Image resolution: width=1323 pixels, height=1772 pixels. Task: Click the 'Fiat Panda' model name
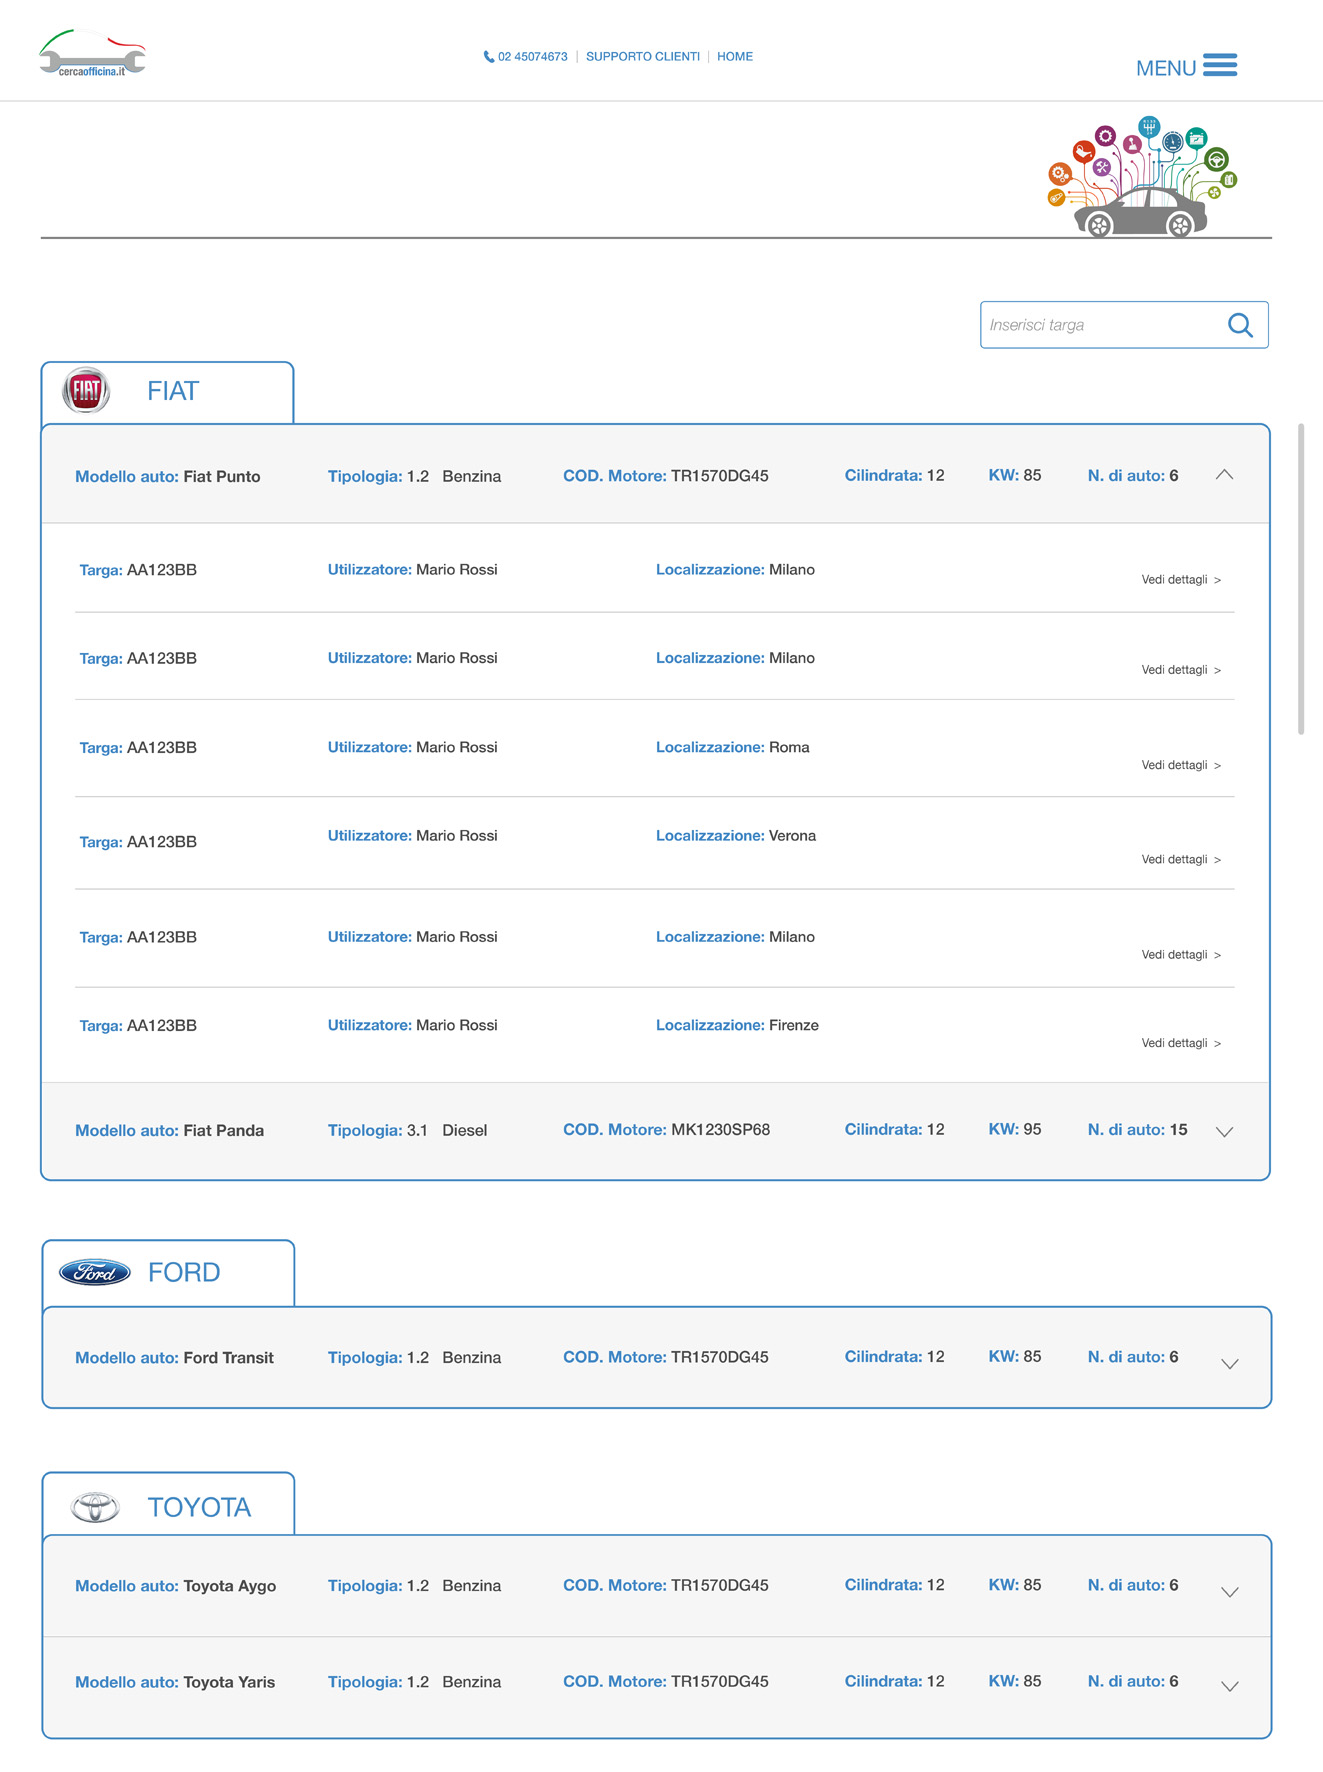coord(224,1131)
